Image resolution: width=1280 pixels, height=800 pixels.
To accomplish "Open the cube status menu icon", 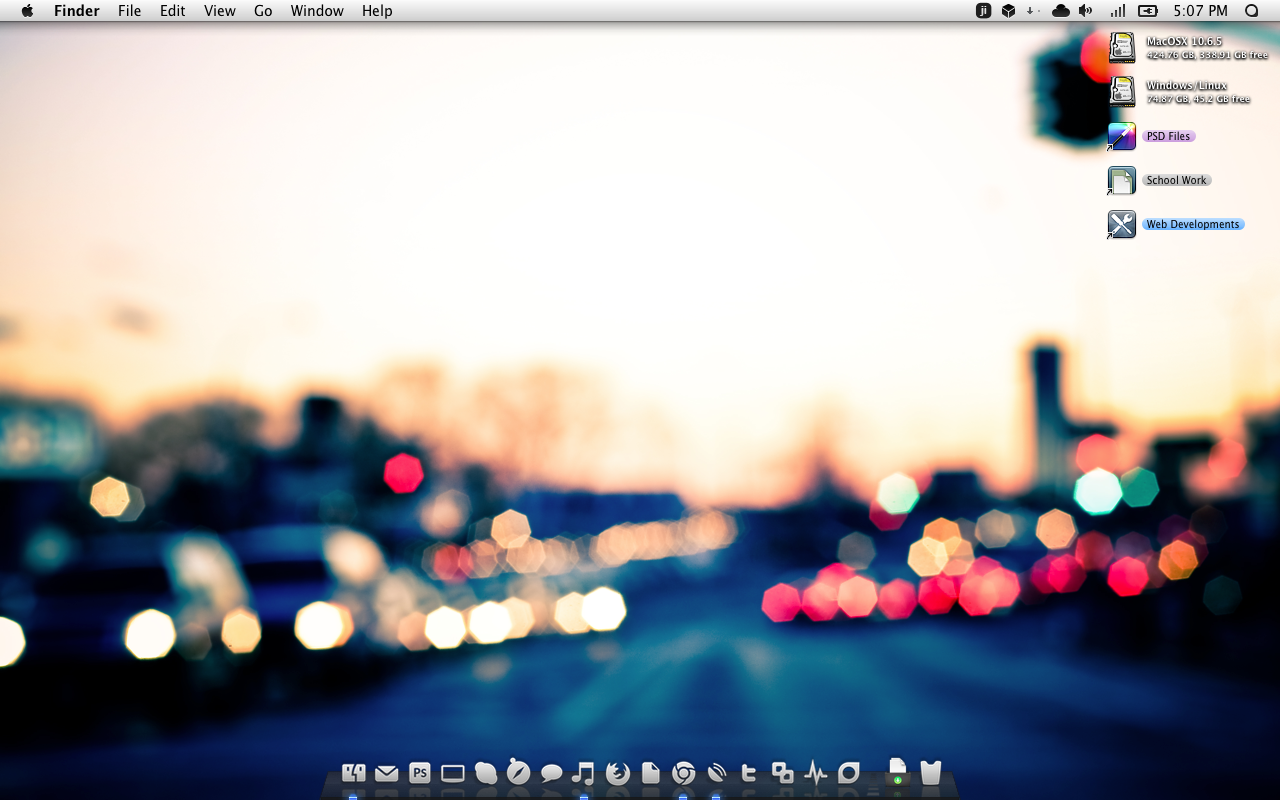I will coord(1009,11).
